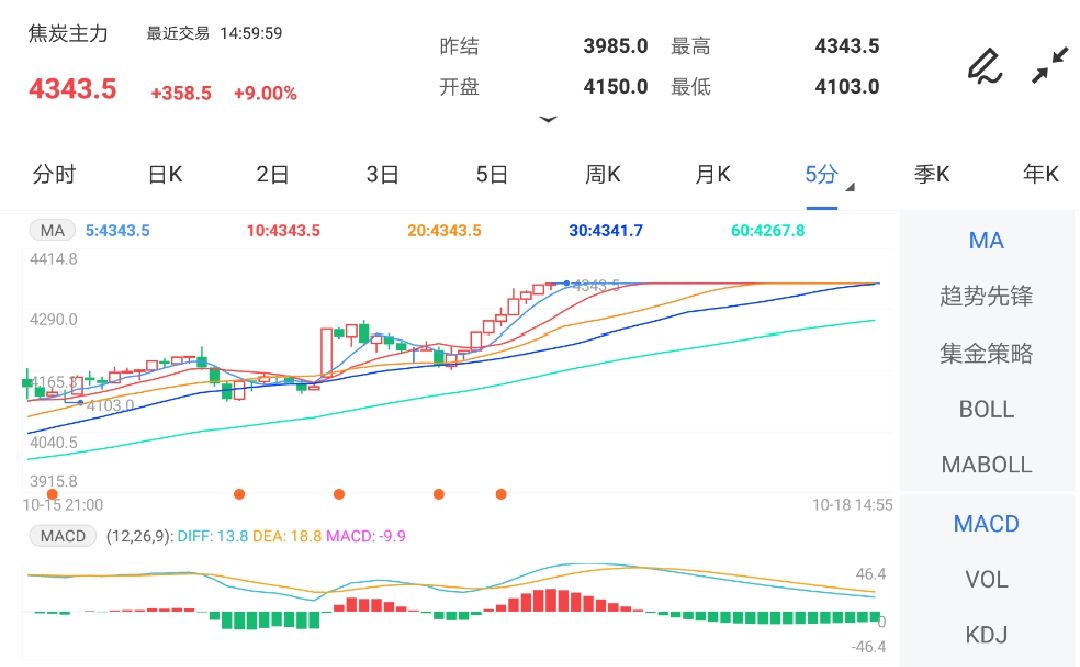
Task: Click the +358.5 price change value
Action: point(180,93)
